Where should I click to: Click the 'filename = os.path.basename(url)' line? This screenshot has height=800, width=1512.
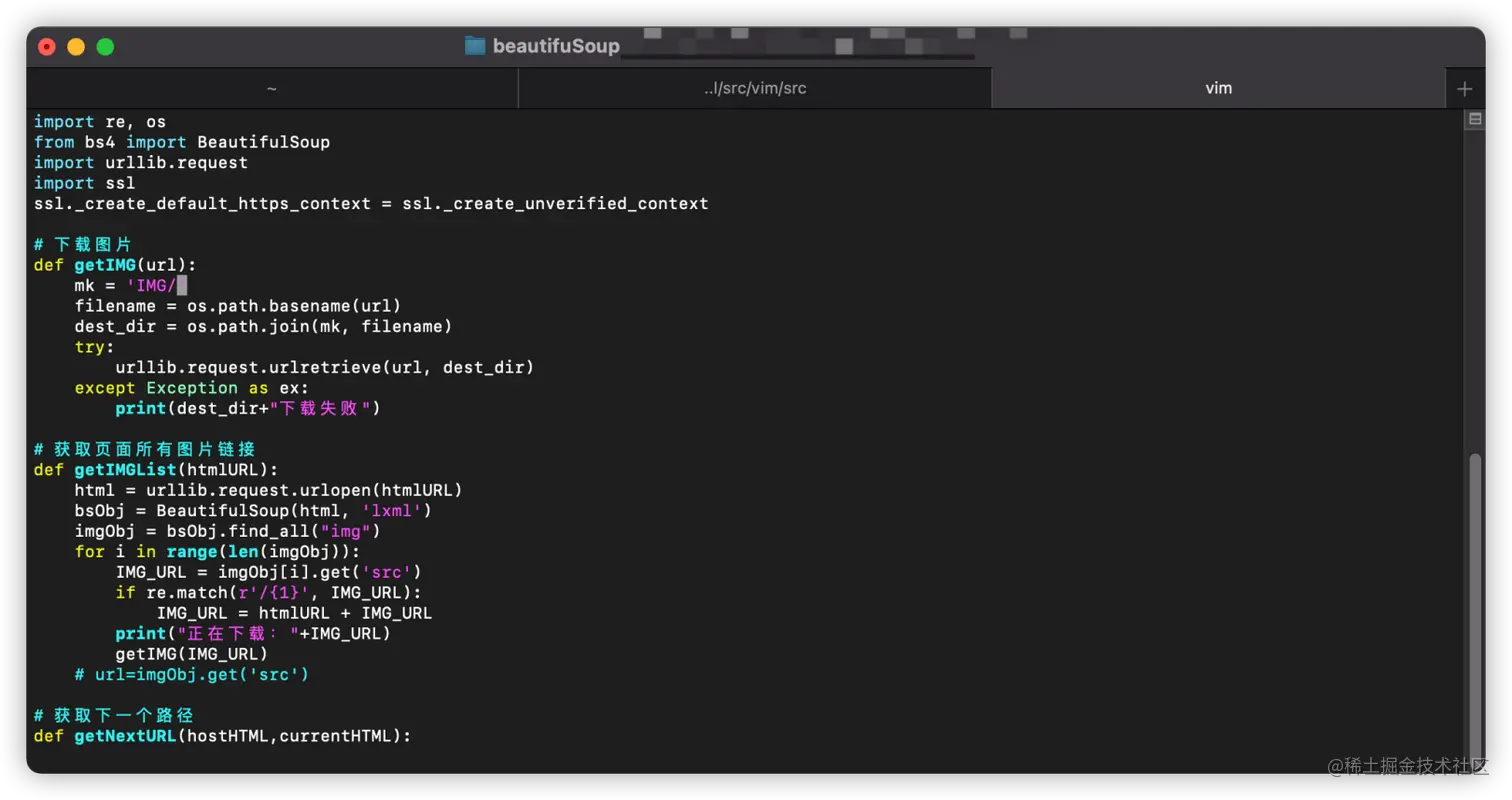tap(238, 306)
